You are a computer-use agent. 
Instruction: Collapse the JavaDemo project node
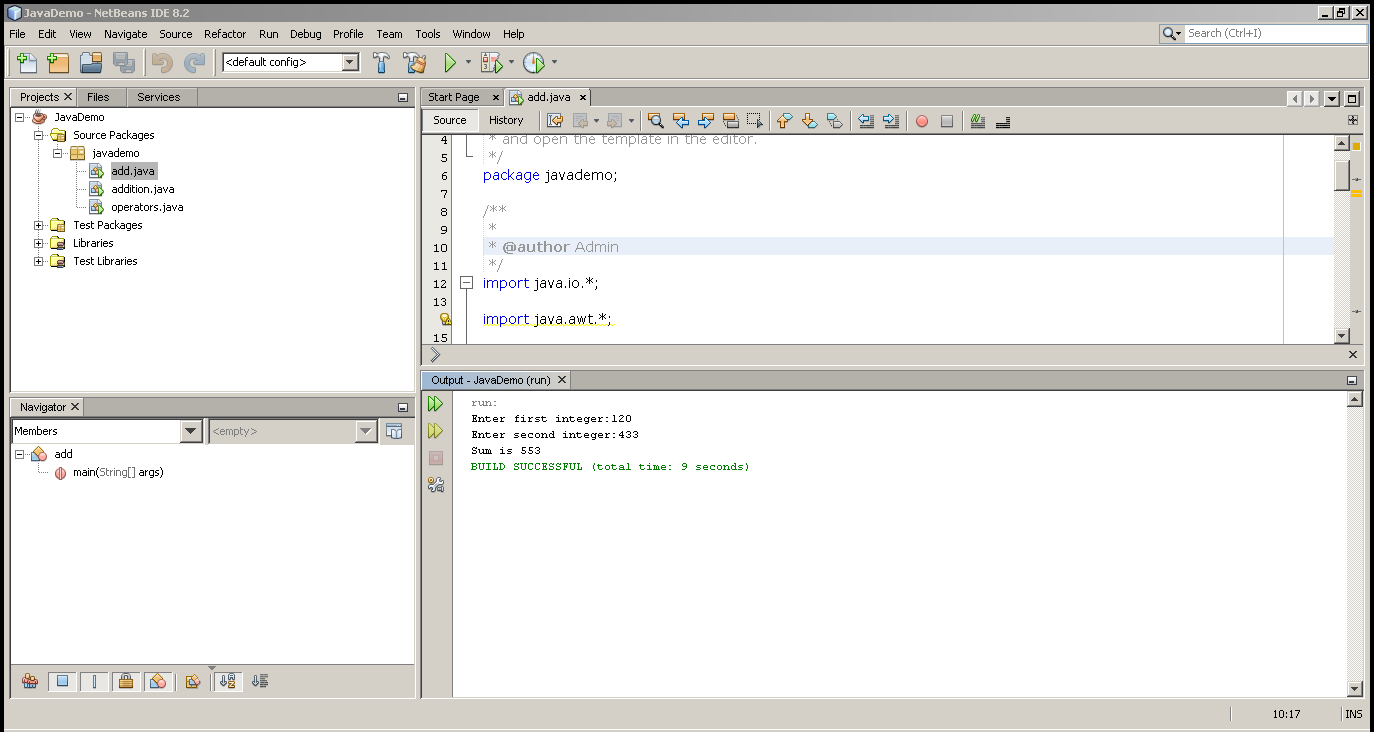point(20,117)
